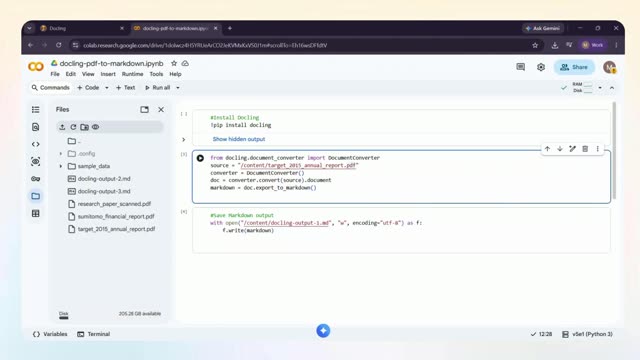Open the Runtime menu

coord(132,74)
